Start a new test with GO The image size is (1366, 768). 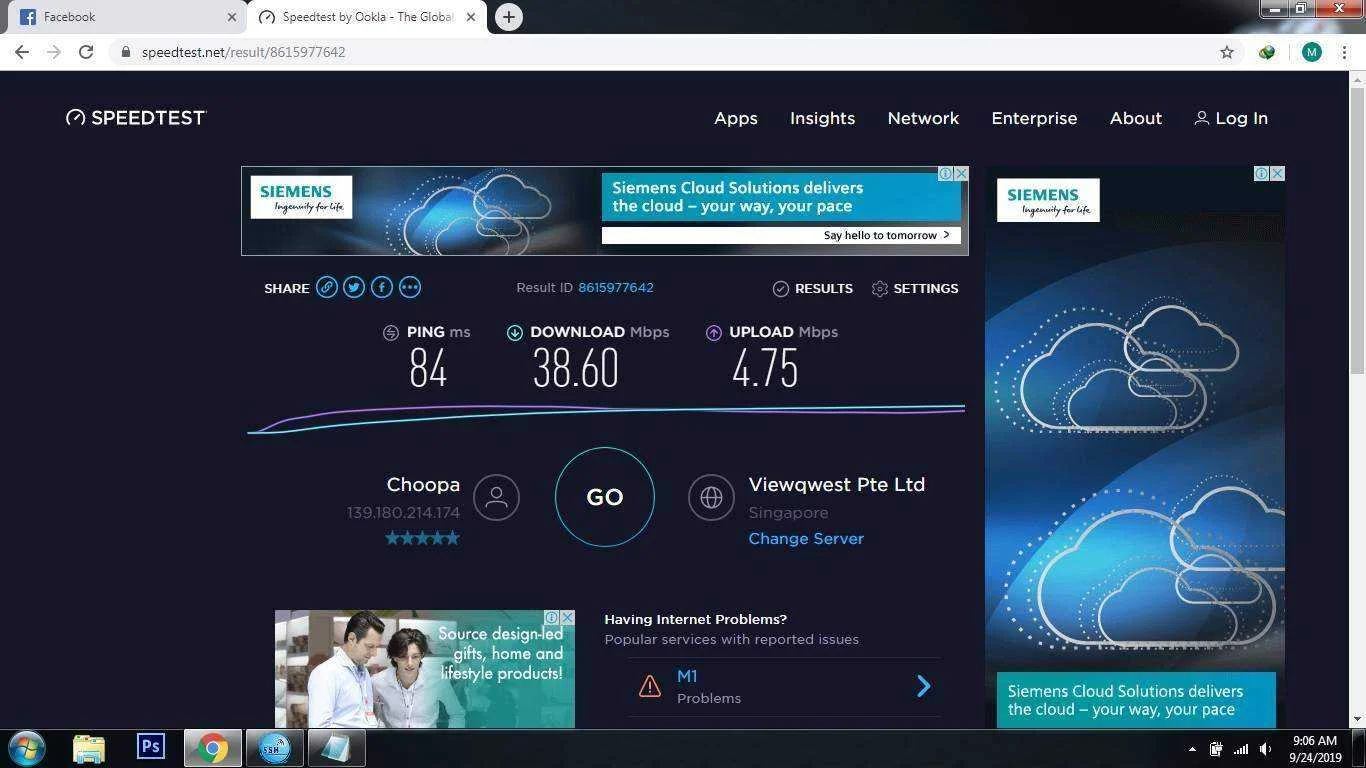tap(605, 497)
